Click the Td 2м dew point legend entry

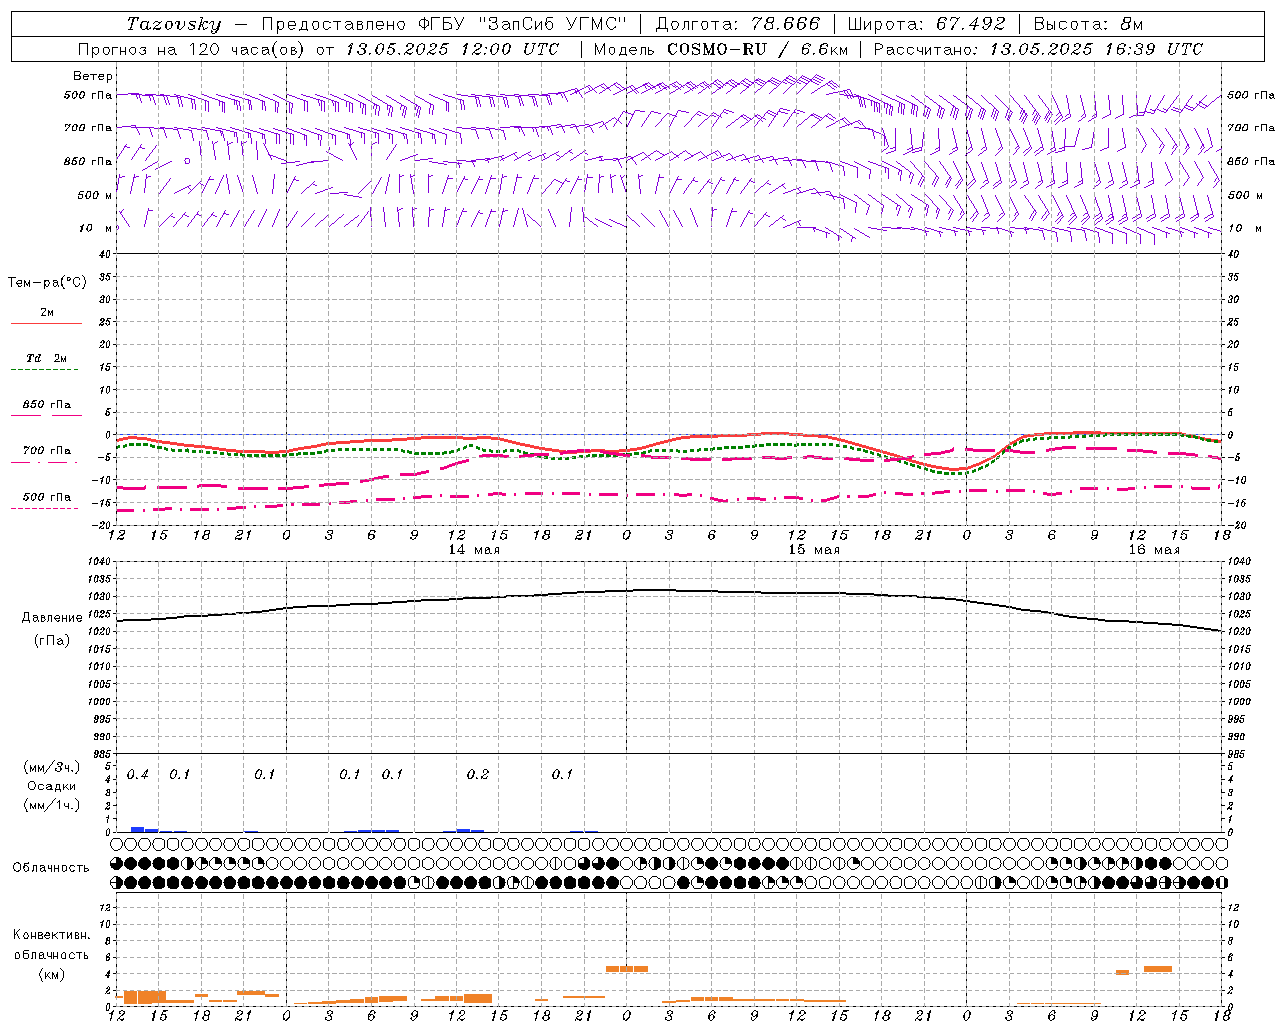point(47,358)
